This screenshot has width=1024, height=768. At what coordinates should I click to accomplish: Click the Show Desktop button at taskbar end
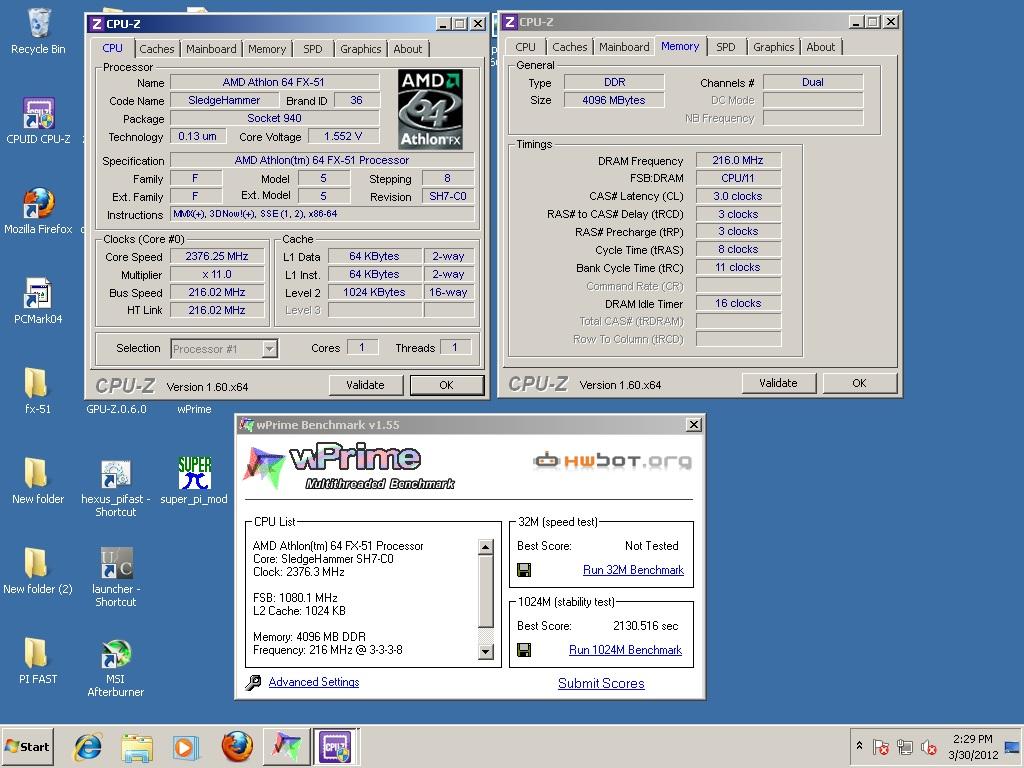(1013, 746)
